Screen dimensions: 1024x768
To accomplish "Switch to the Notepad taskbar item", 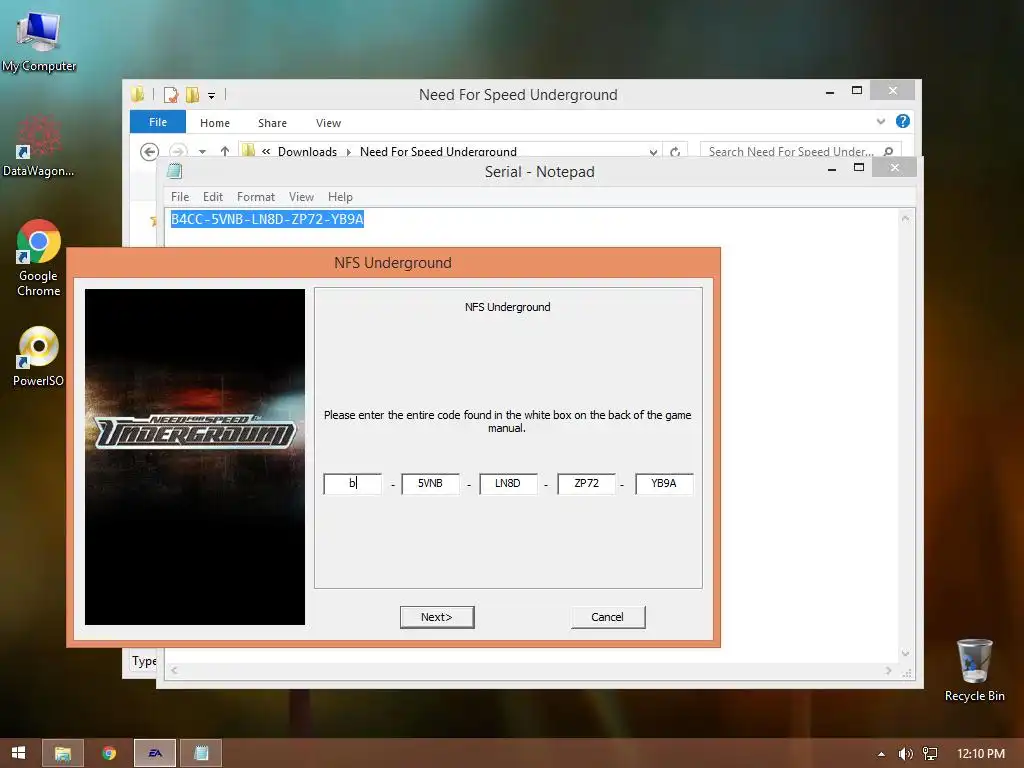I will pos(201,753).
